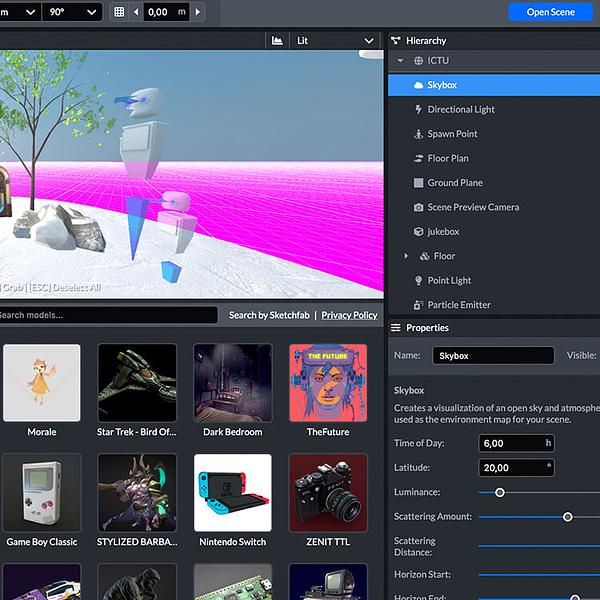Viewport: 600px width, 600px height.
Task: Open the Lit render mode dropdown
Action: click(x=333, y=41)
